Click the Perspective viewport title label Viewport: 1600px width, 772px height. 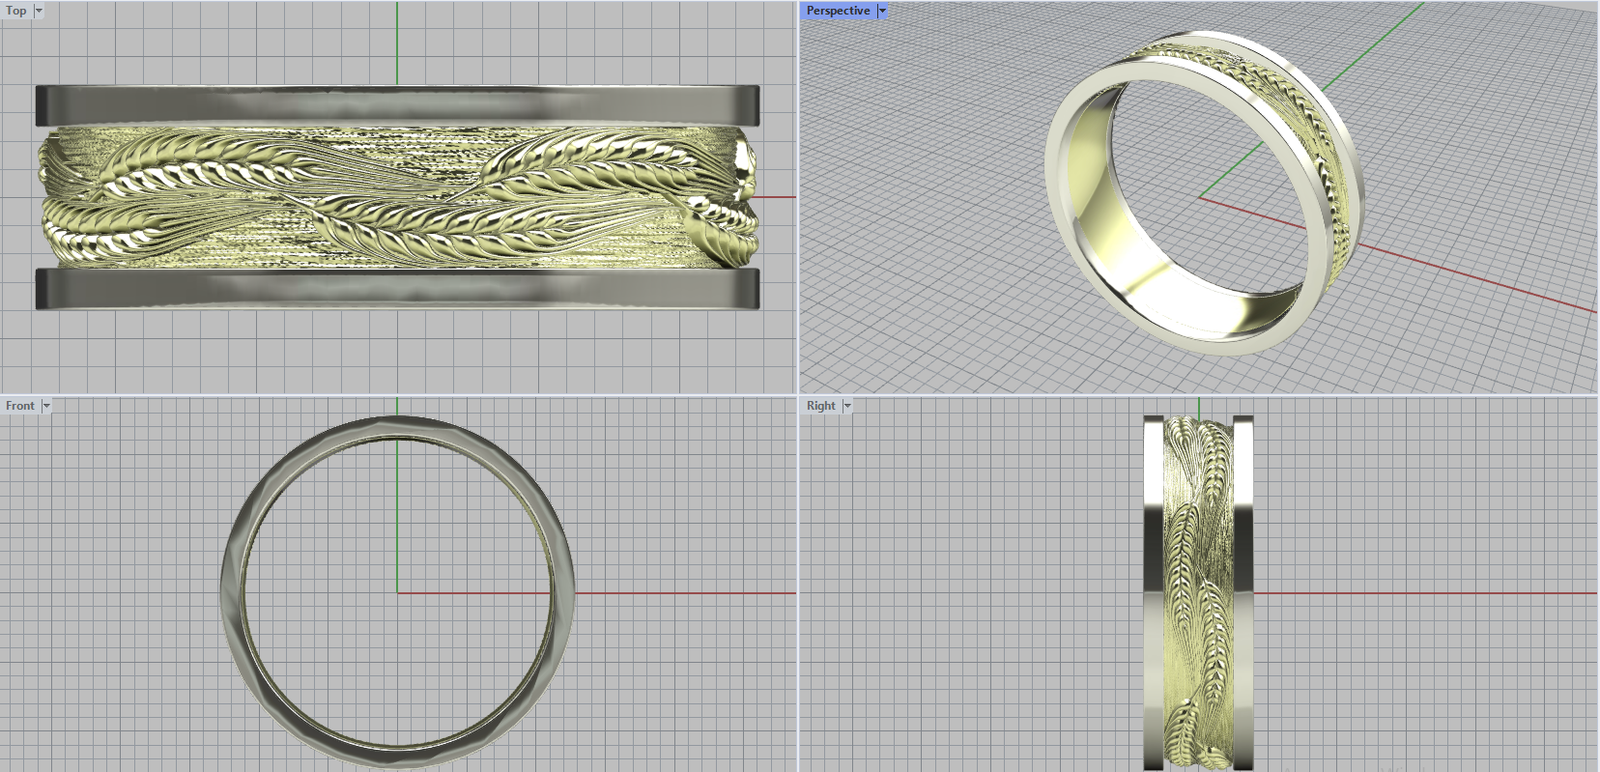pyautogui.click(x=838, y=11)
